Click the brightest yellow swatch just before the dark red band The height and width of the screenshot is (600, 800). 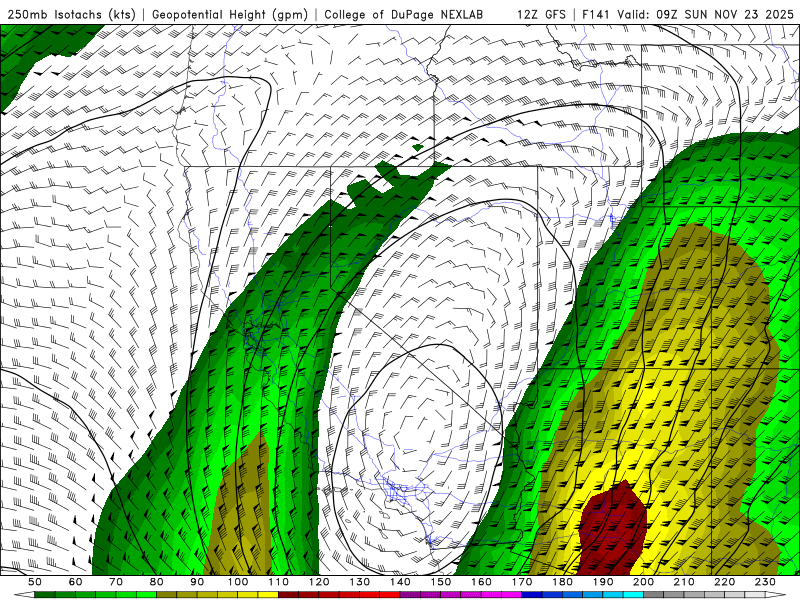[268, 595]
